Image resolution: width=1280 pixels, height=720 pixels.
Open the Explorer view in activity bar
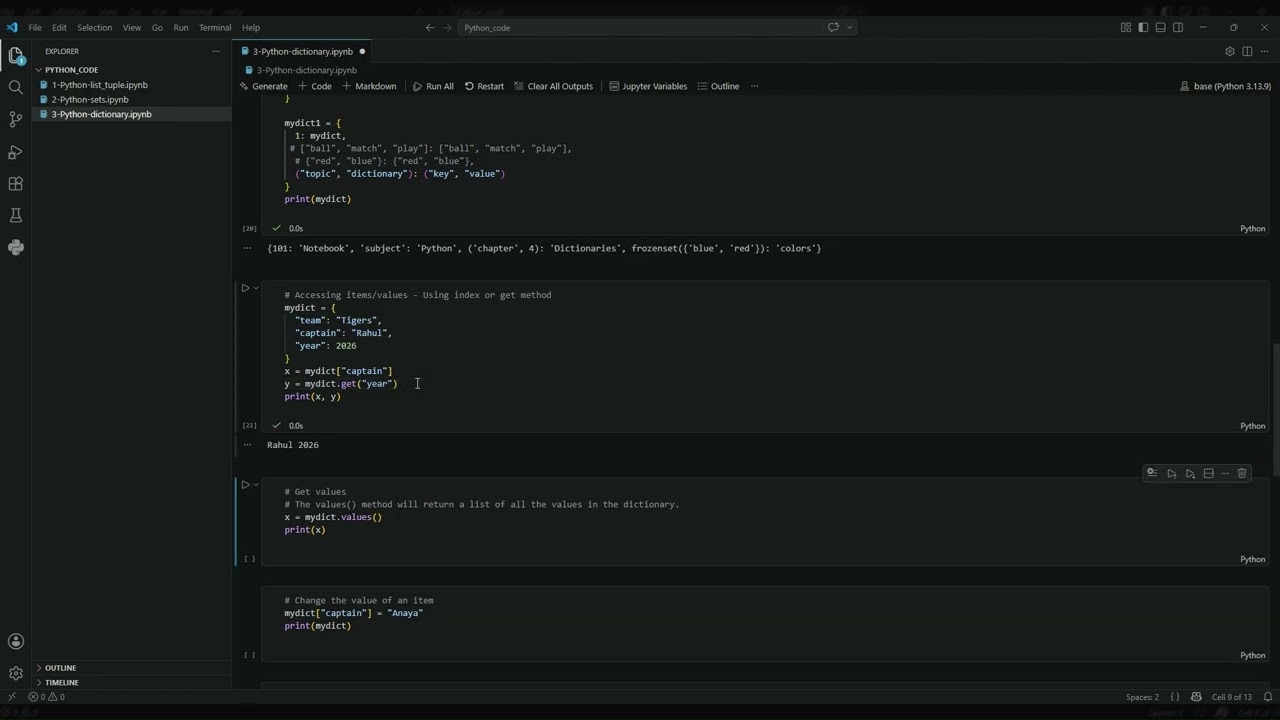click(x=15, y=56)
